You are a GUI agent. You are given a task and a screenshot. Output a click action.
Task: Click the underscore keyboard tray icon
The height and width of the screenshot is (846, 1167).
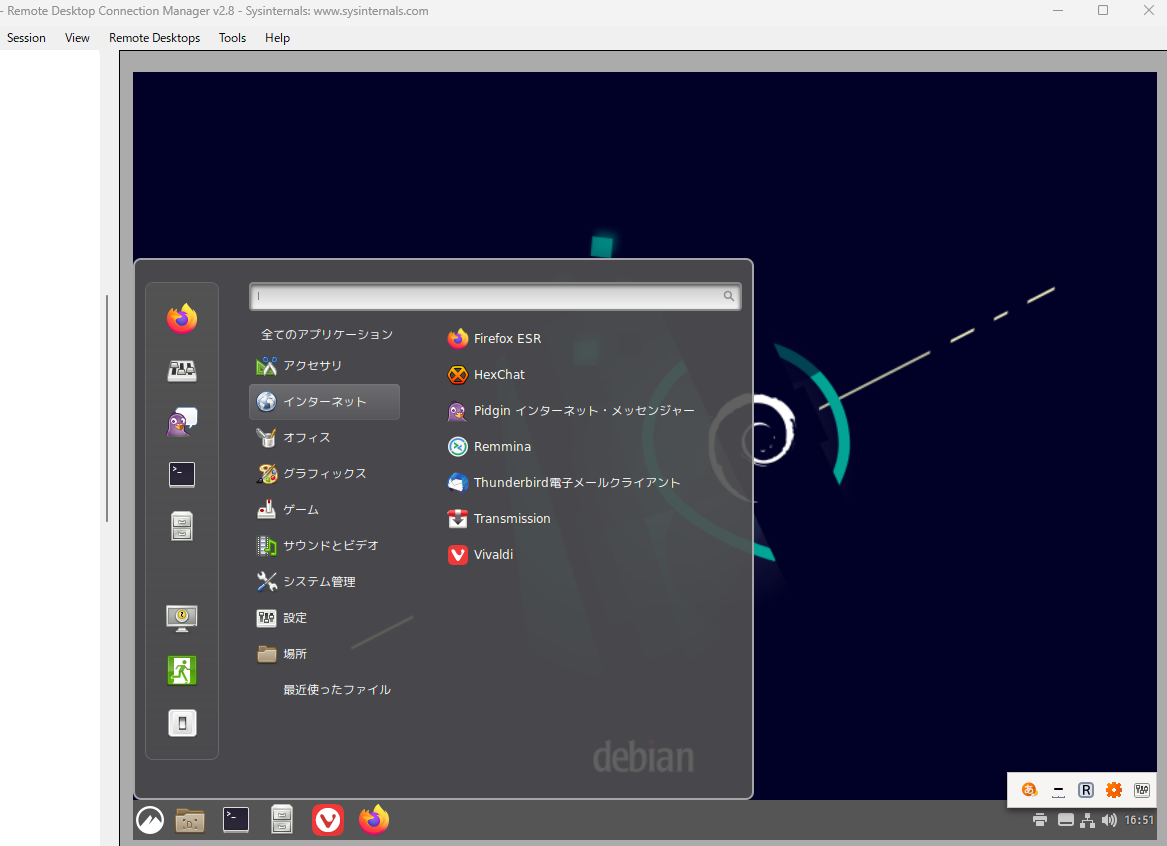click(1058, 791)
